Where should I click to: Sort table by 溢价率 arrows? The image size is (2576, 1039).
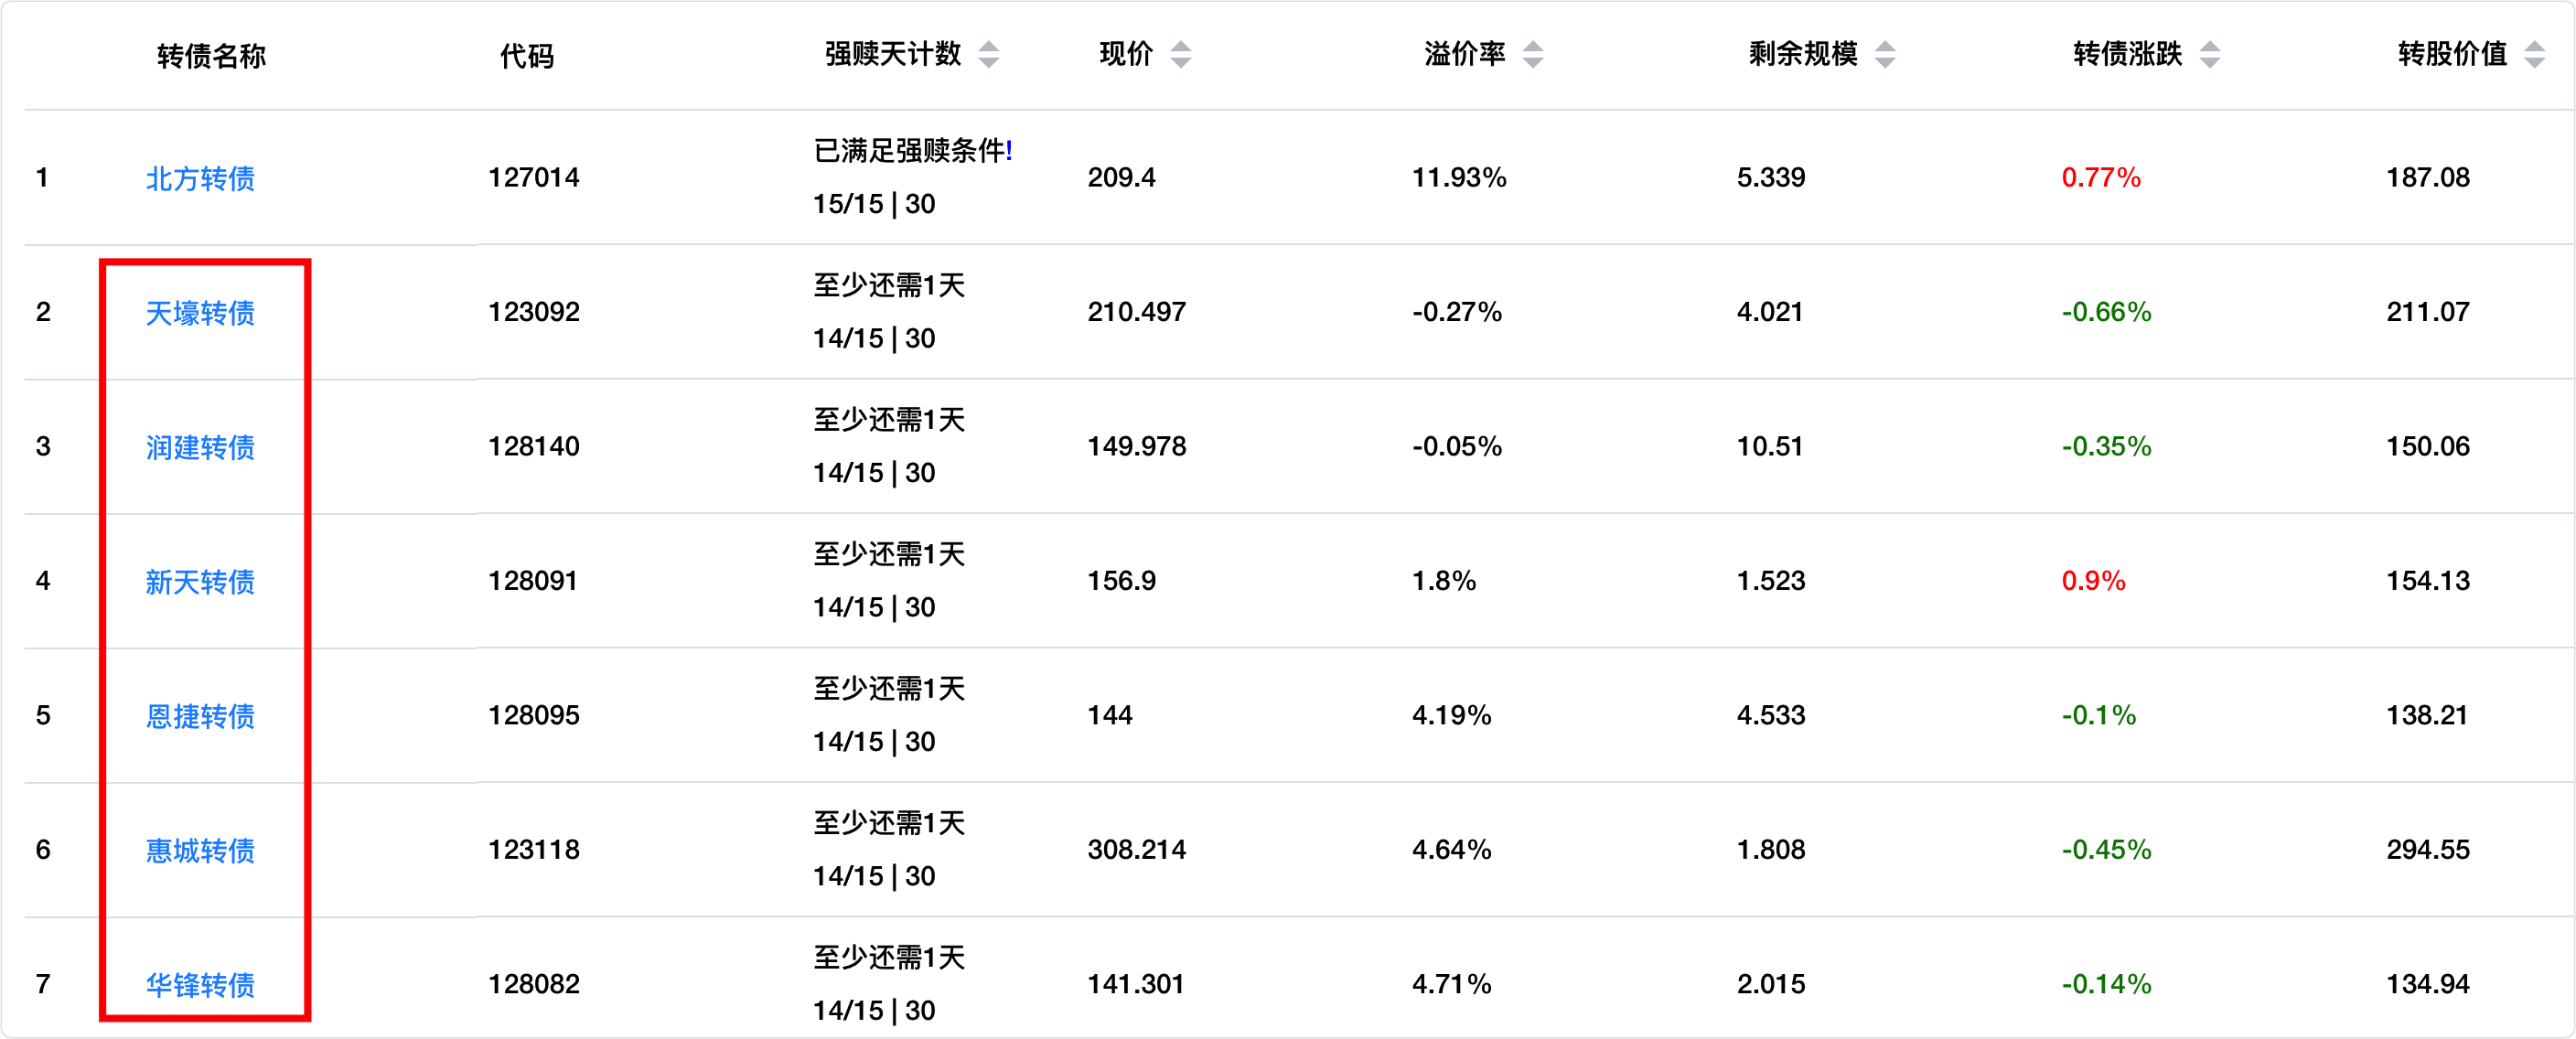click(x=1532, y=54)
